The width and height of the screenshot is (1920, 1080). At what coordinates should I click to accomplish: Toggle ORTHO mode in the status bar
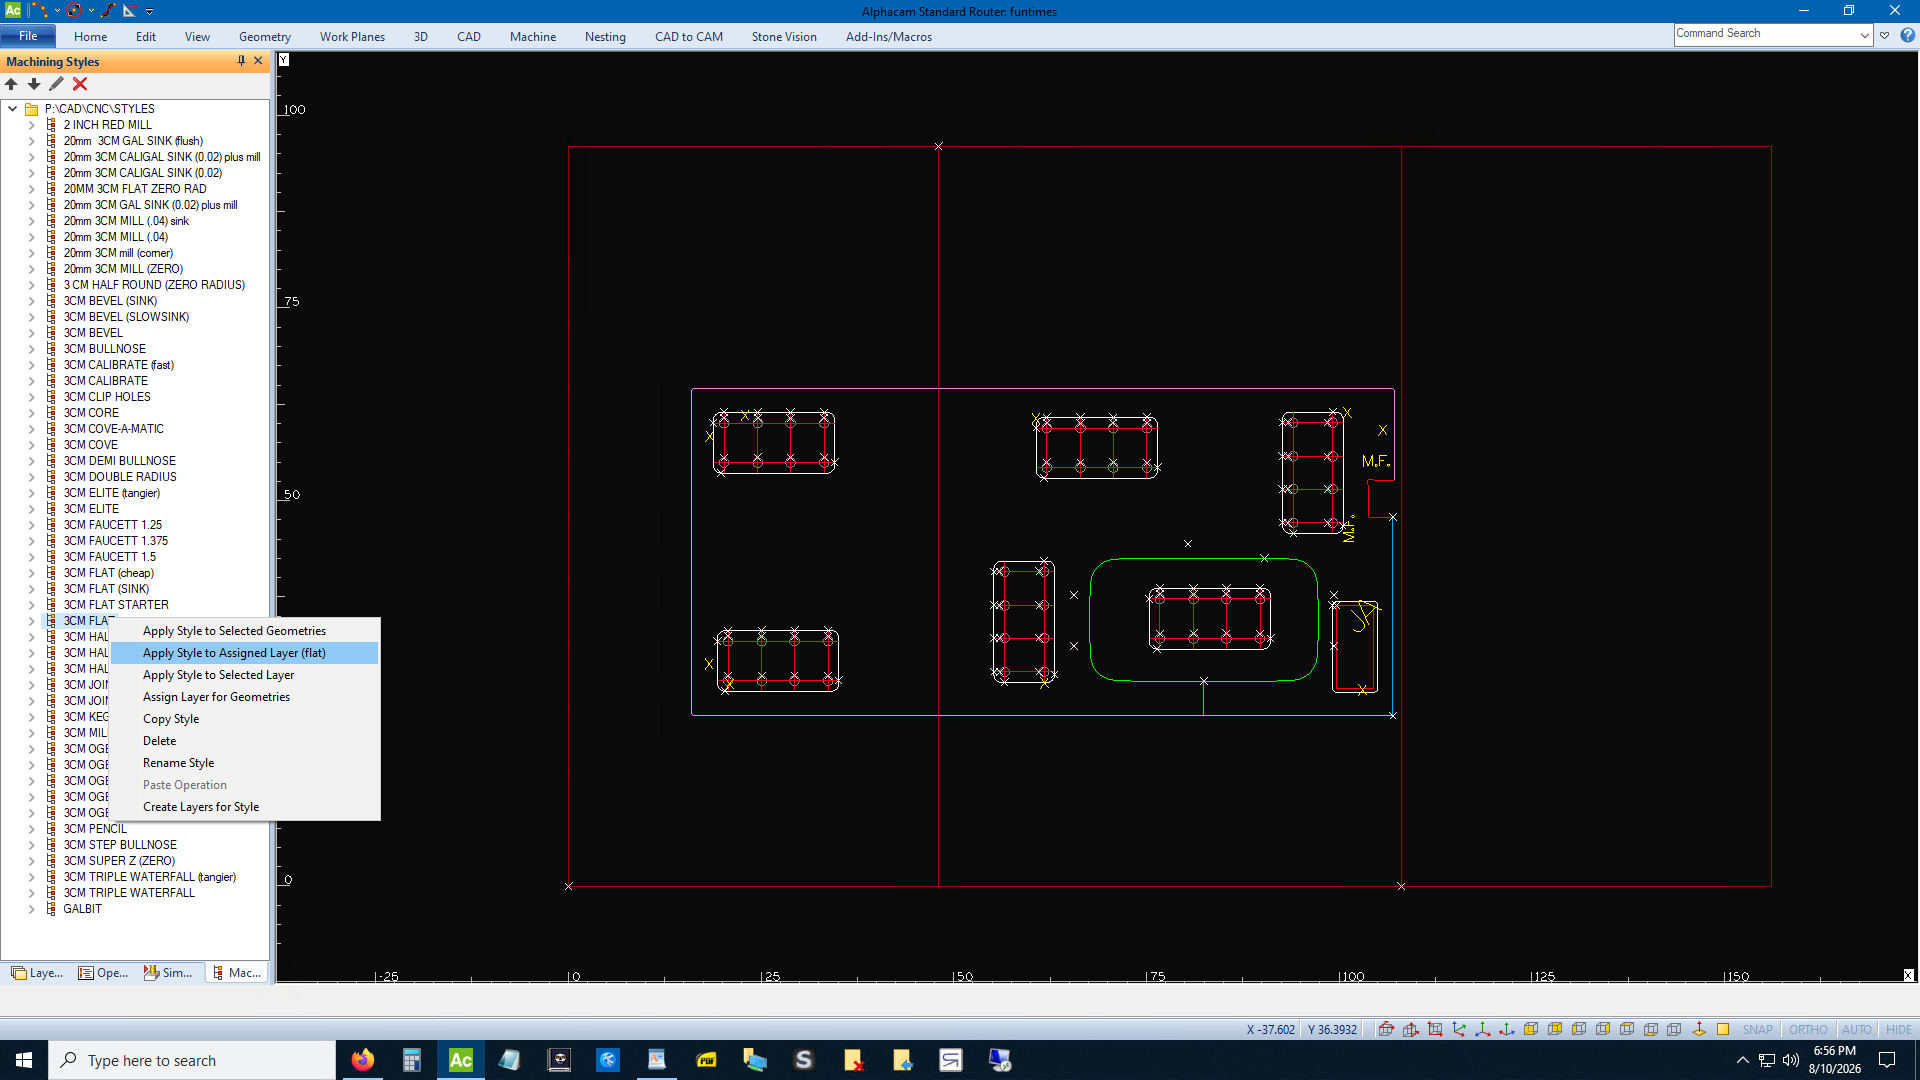(1808, 1029)
